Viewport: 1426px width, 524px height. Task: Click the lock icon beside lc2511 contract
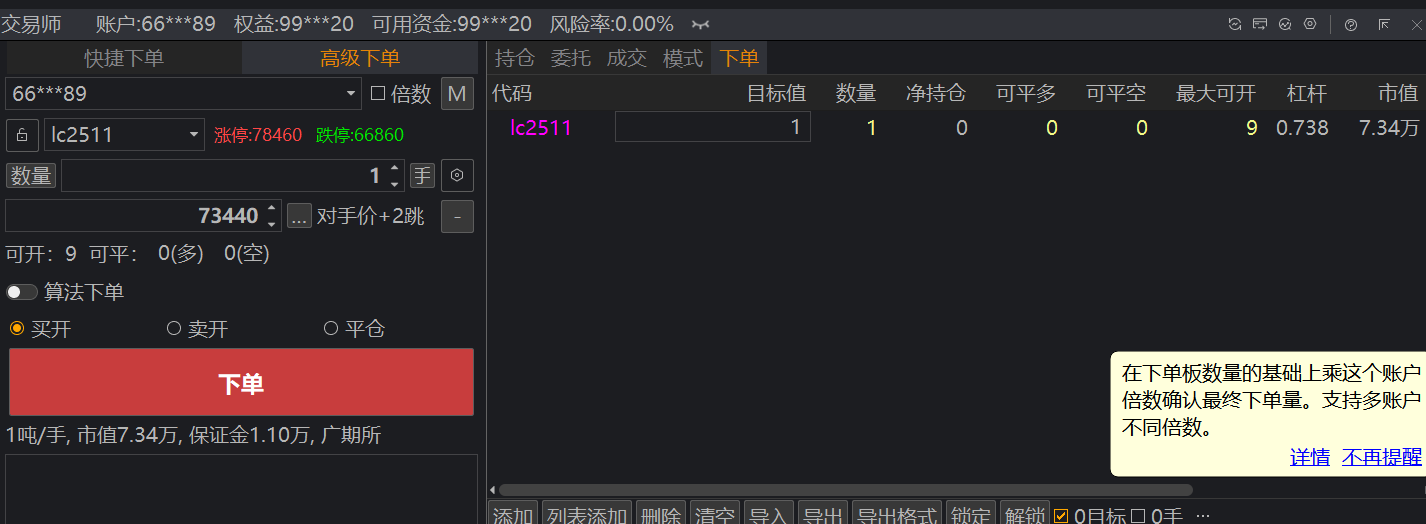pyautogui.click(x=22, y=134)
